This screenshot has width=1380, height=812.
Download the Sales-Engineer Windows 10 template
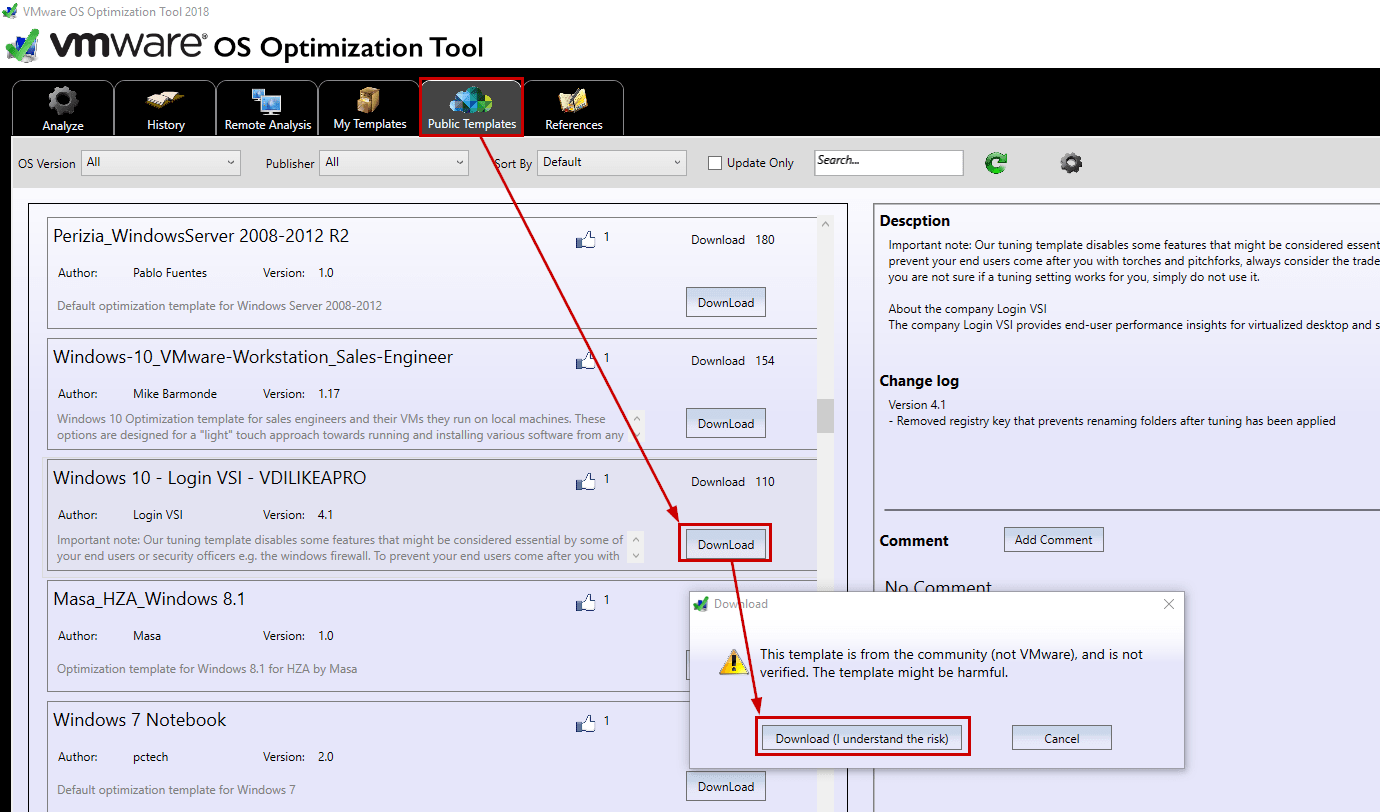726,423
